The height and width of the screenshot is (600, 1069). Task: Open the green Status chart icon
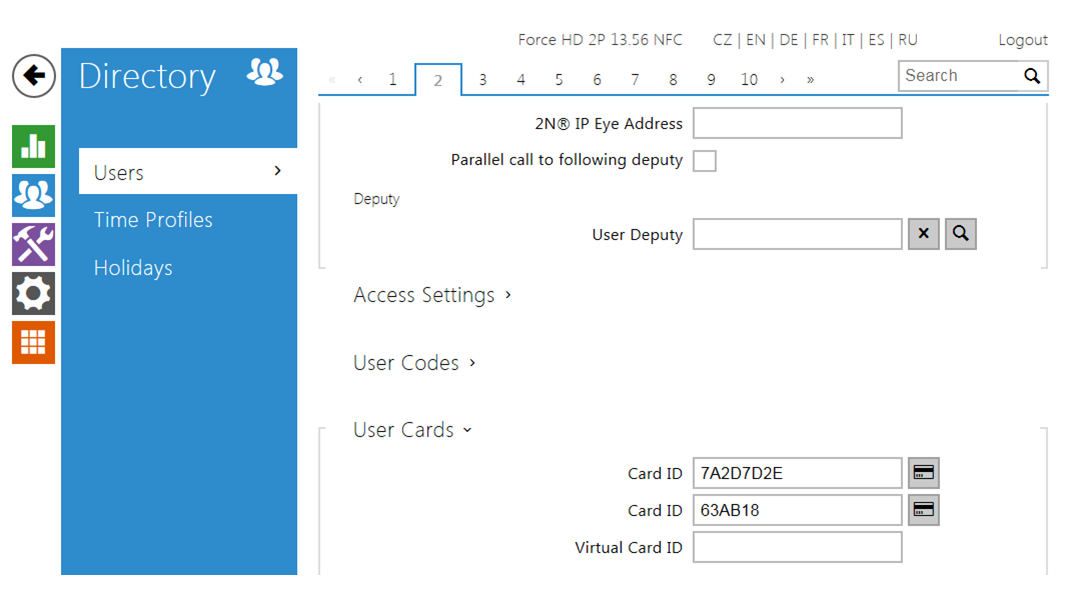tap(33, 146)
